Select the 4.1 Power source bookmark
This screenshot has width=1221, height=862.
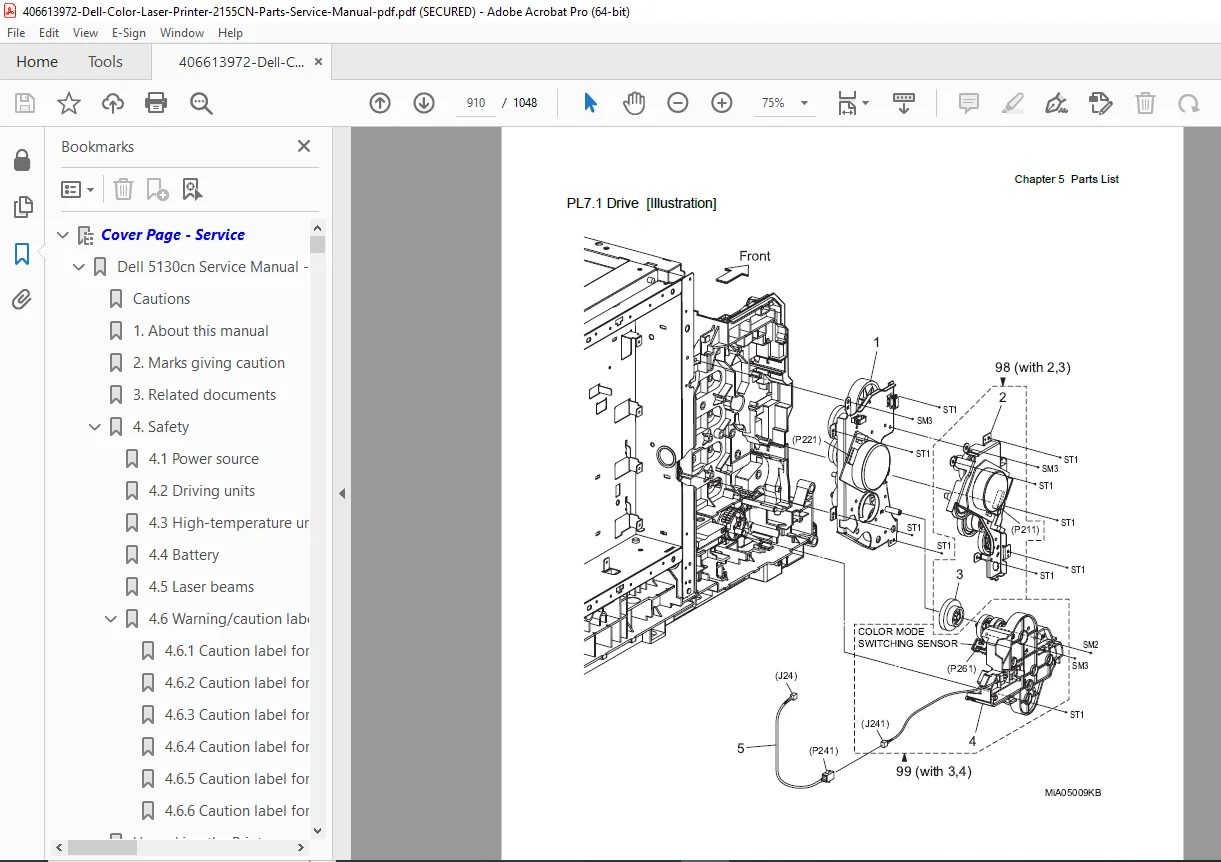[x=204, y=459]
